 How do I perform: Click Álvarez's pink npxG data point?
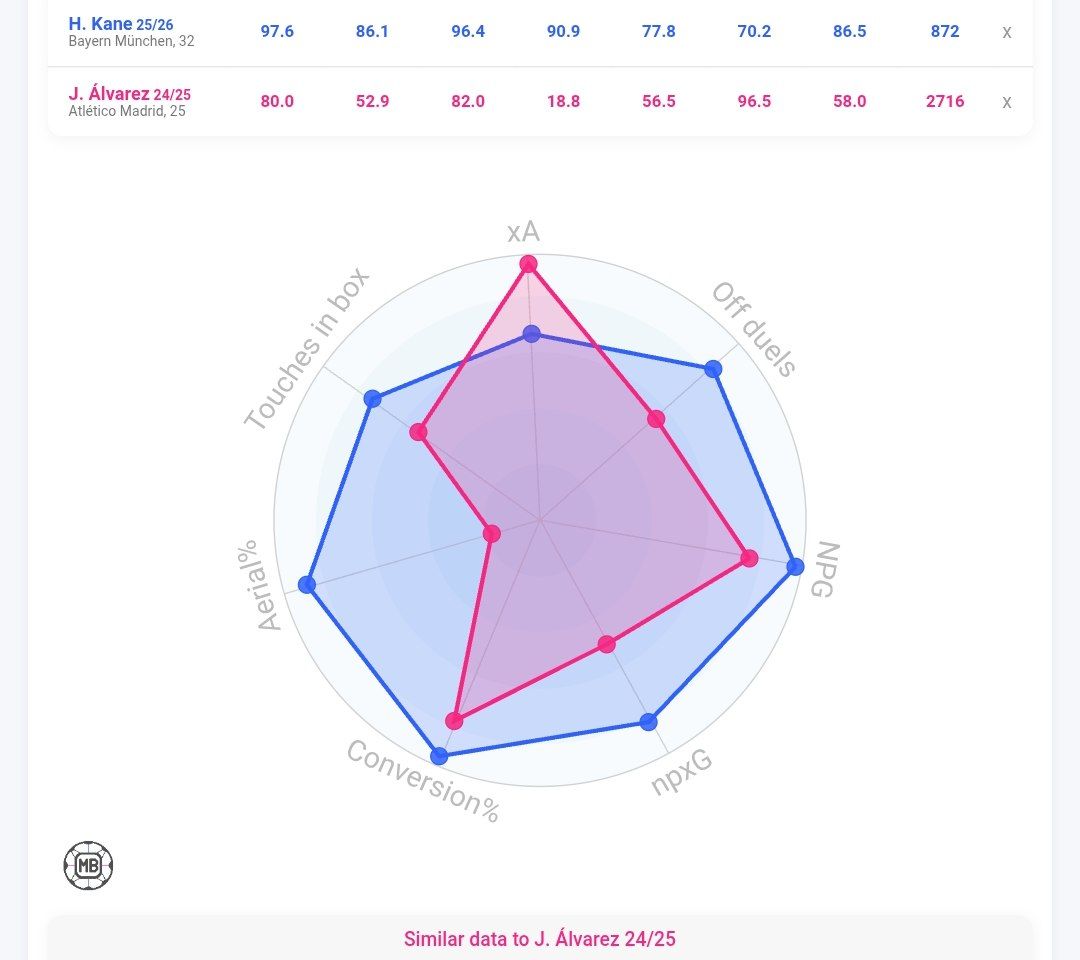[x=606, y=644]
